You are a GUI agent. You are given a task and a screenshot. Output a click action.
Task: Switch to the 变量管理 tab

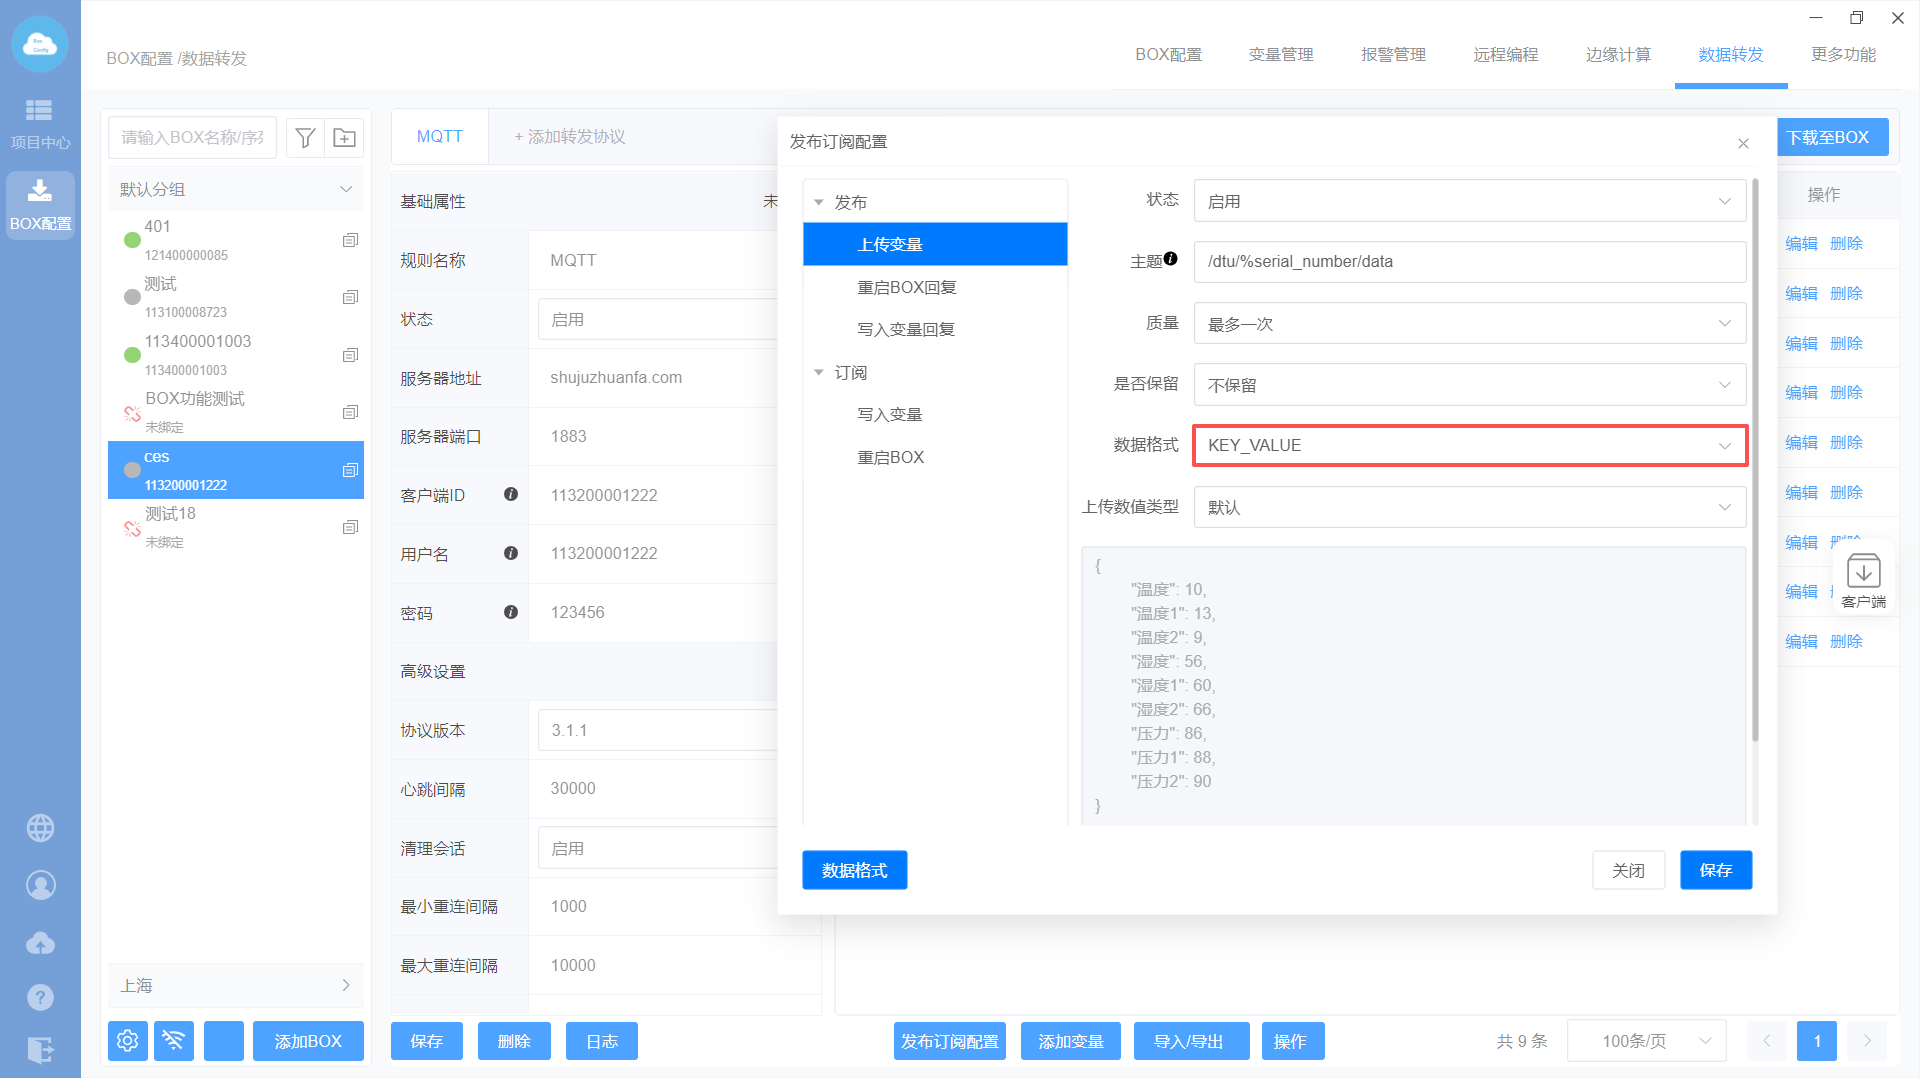1280,55
